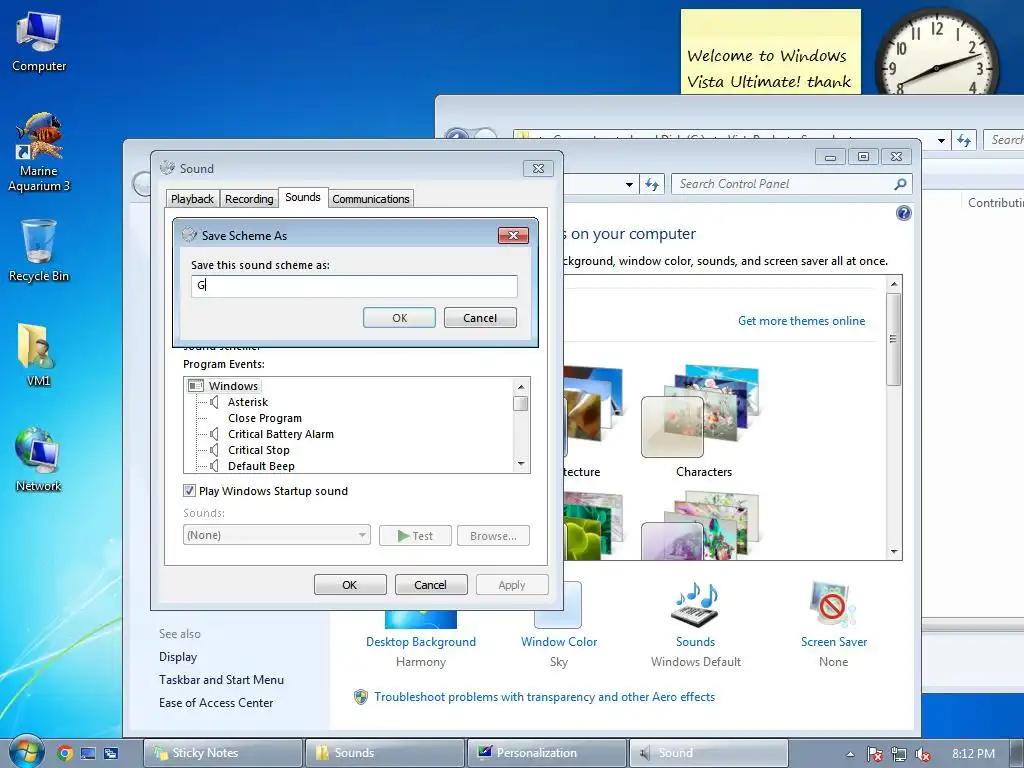This screenshot has width=1024, height=768.
Task: Open Taskbar and Start Menu link
Action: [221, 679]
